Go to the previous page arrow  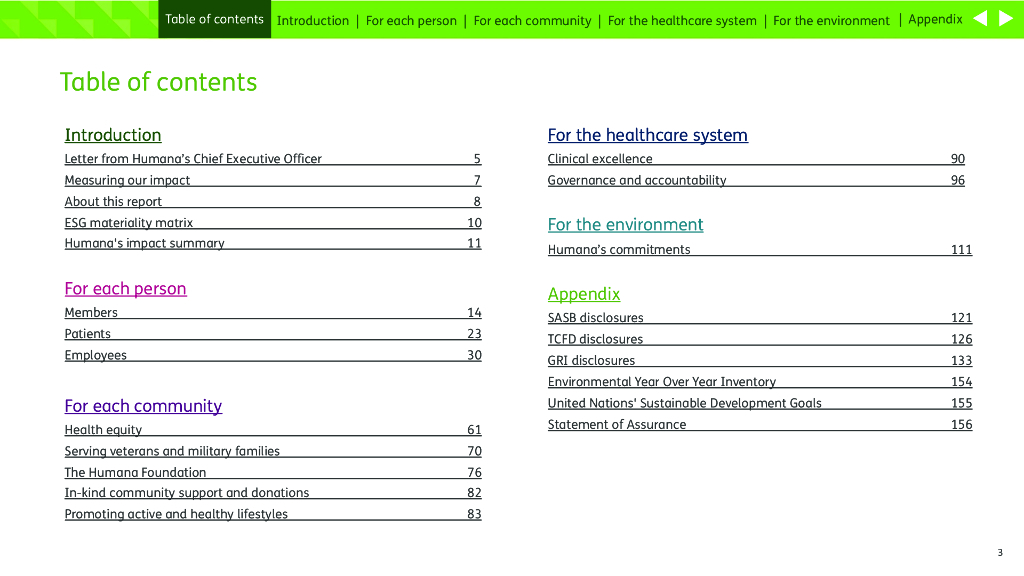[x=980, y=19]
